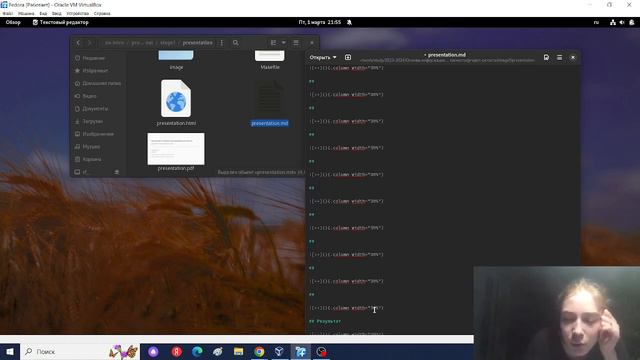Click the presentation.md title in the editor header
Screen dimensions: 640x360
click(x=447, y=55)
